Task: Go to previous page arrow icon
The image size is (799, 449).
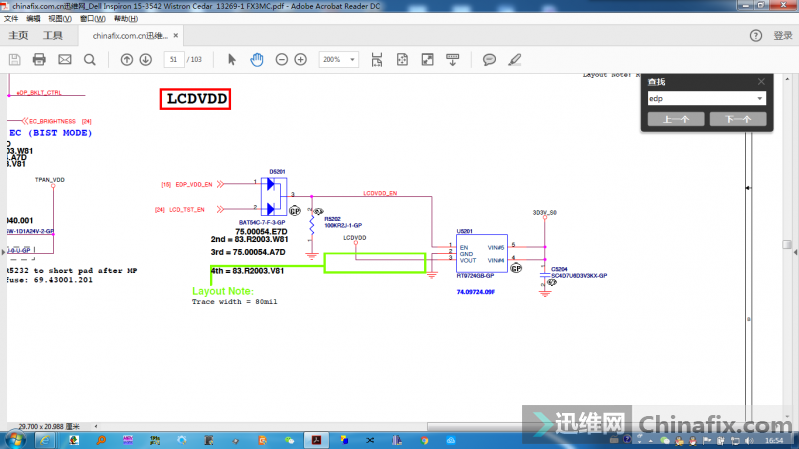Action: pyautogui.click(x=126, y=60)
